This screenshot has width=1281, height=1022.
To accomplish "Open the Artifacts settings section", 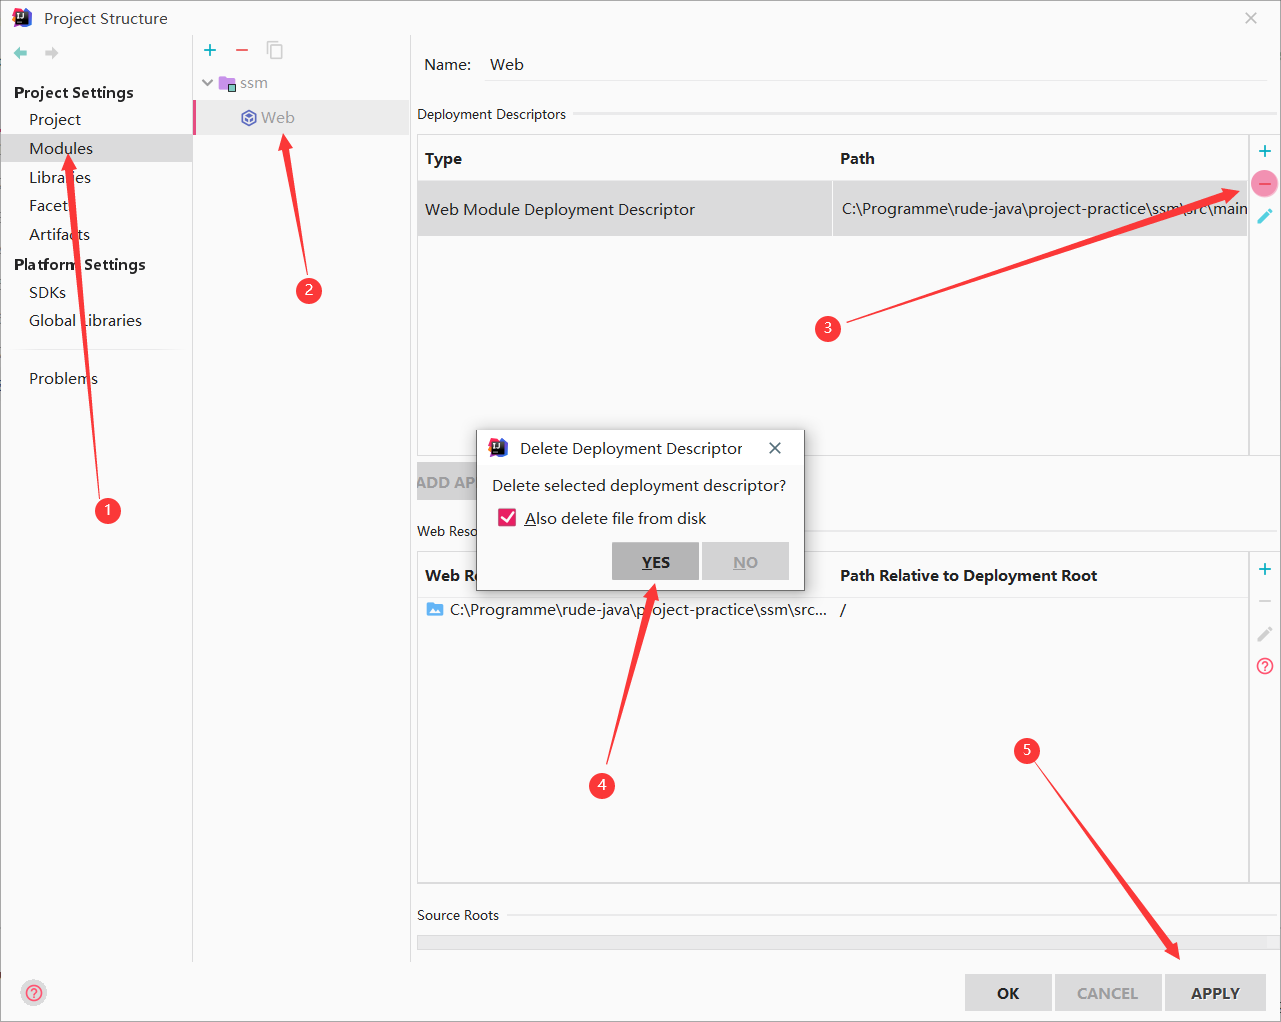I will [x=59, y=234].
